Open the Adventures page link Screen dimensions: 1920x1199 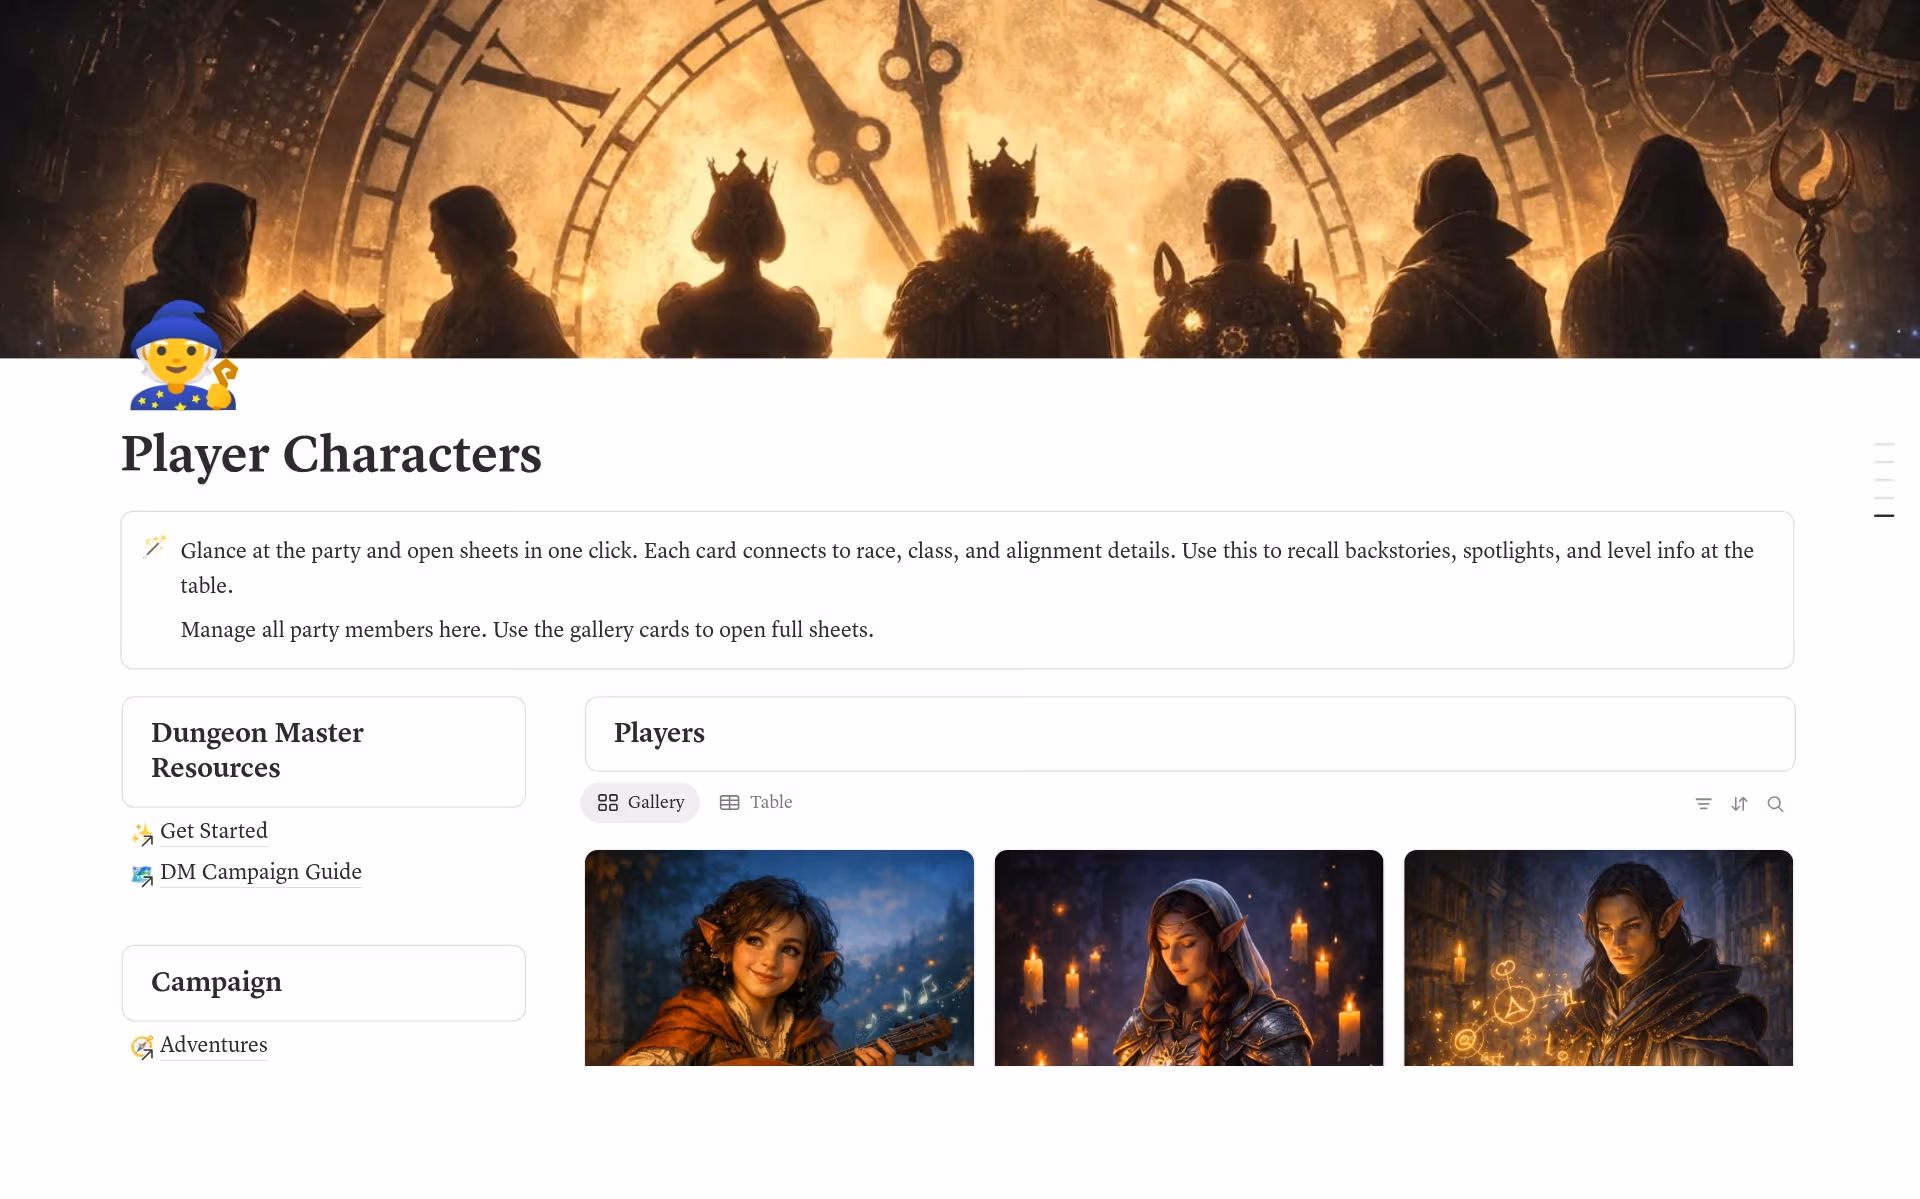pyautogui.click(x=213, y=1045)
